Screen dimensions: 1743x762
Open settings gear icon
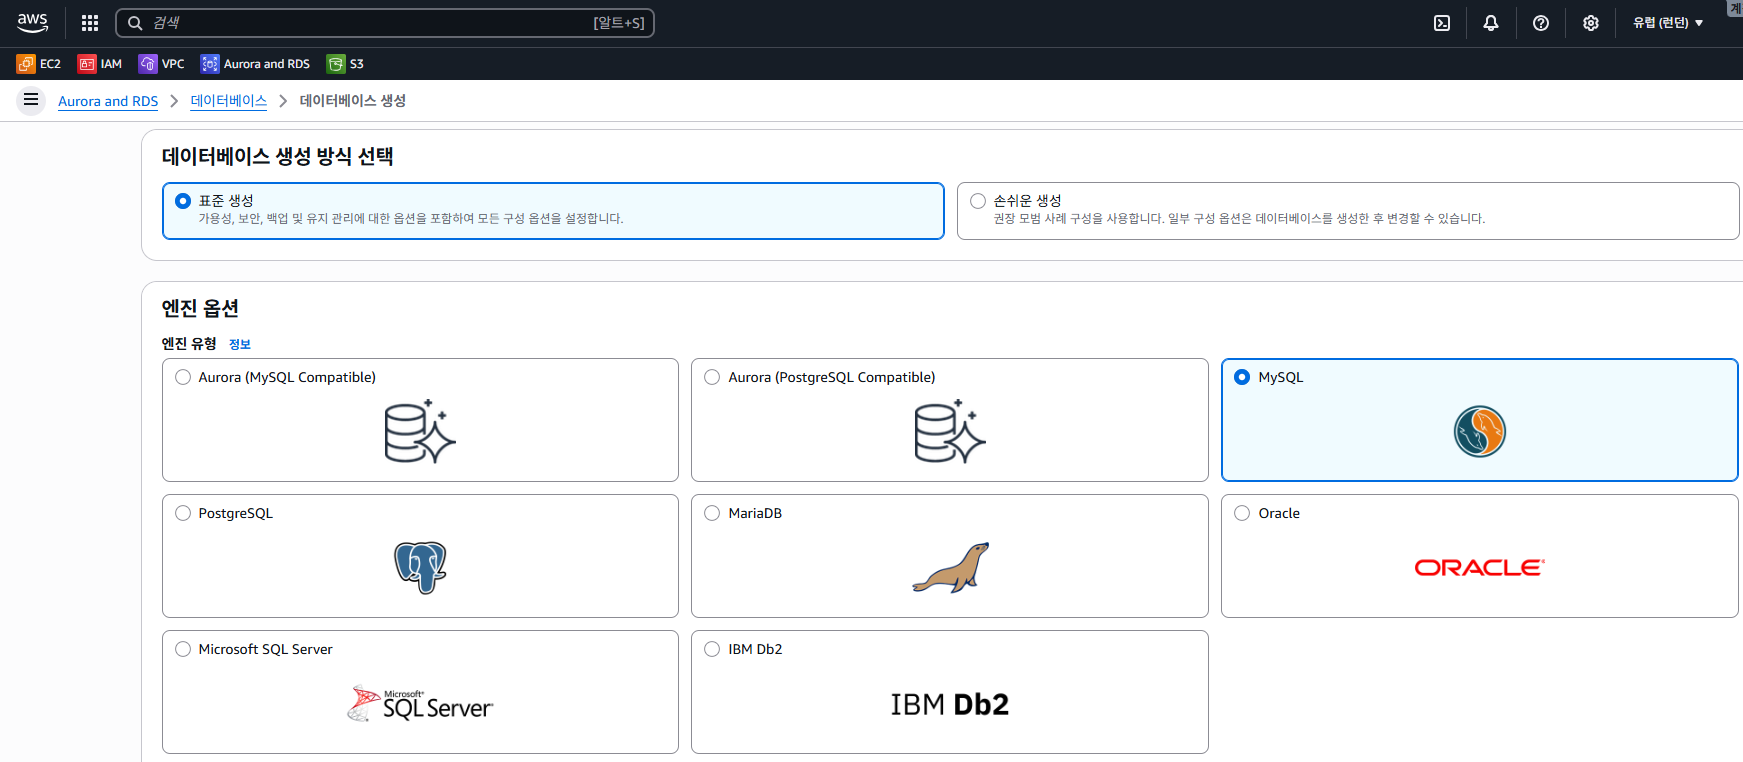tap(1591, 23)
